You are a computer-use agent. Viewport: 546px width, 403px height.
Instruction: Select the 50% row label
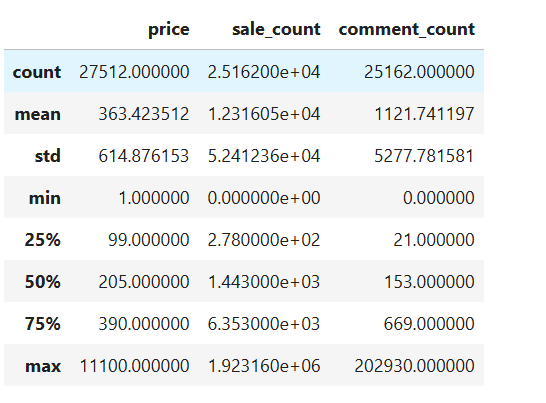point(43,281)
